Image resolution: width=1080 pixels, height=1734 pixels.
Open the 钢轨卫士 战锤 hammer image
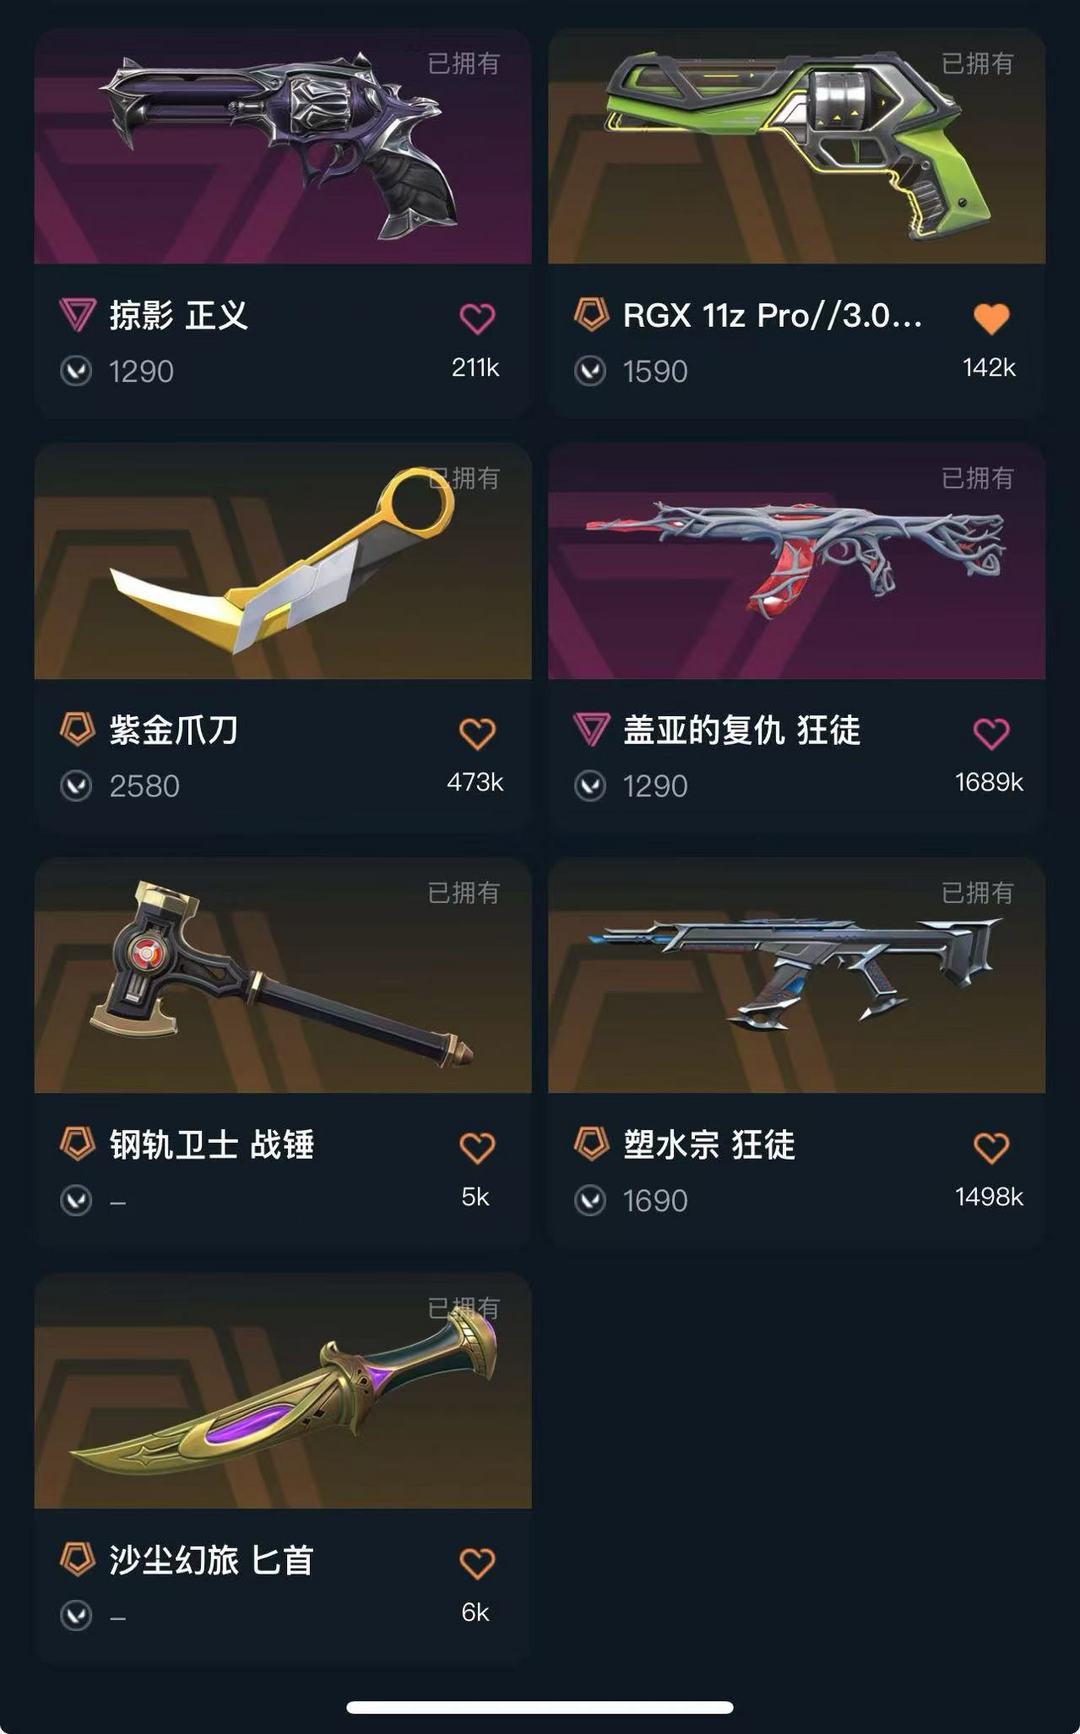pyautogui.click(x=283, y=976)
